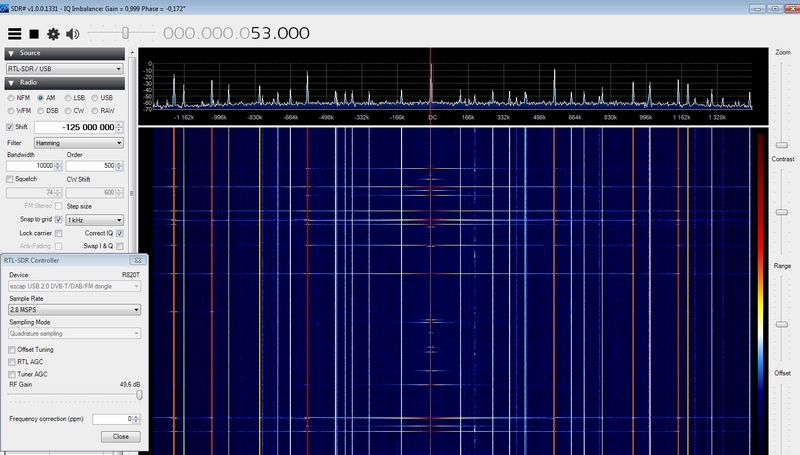Select LSB demodulation mode
Viewport: 800px width, 455px height.
click(x=67, y=97)
